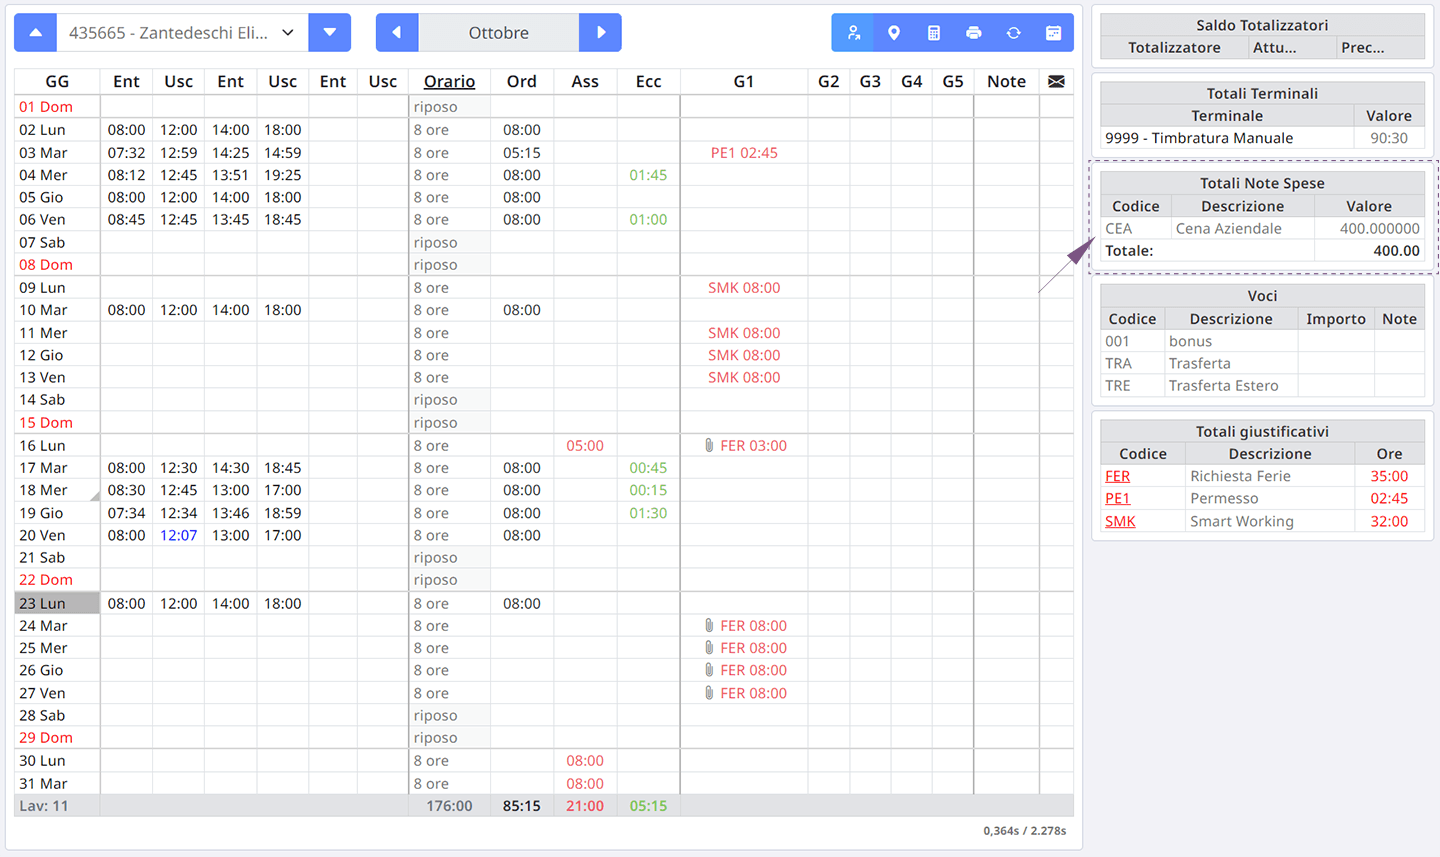Image resolution: width=1440 pixels, height=857 pixels.
Task: Open attachment paperclip on 24 Mar FER
Action: coord(709,626)
